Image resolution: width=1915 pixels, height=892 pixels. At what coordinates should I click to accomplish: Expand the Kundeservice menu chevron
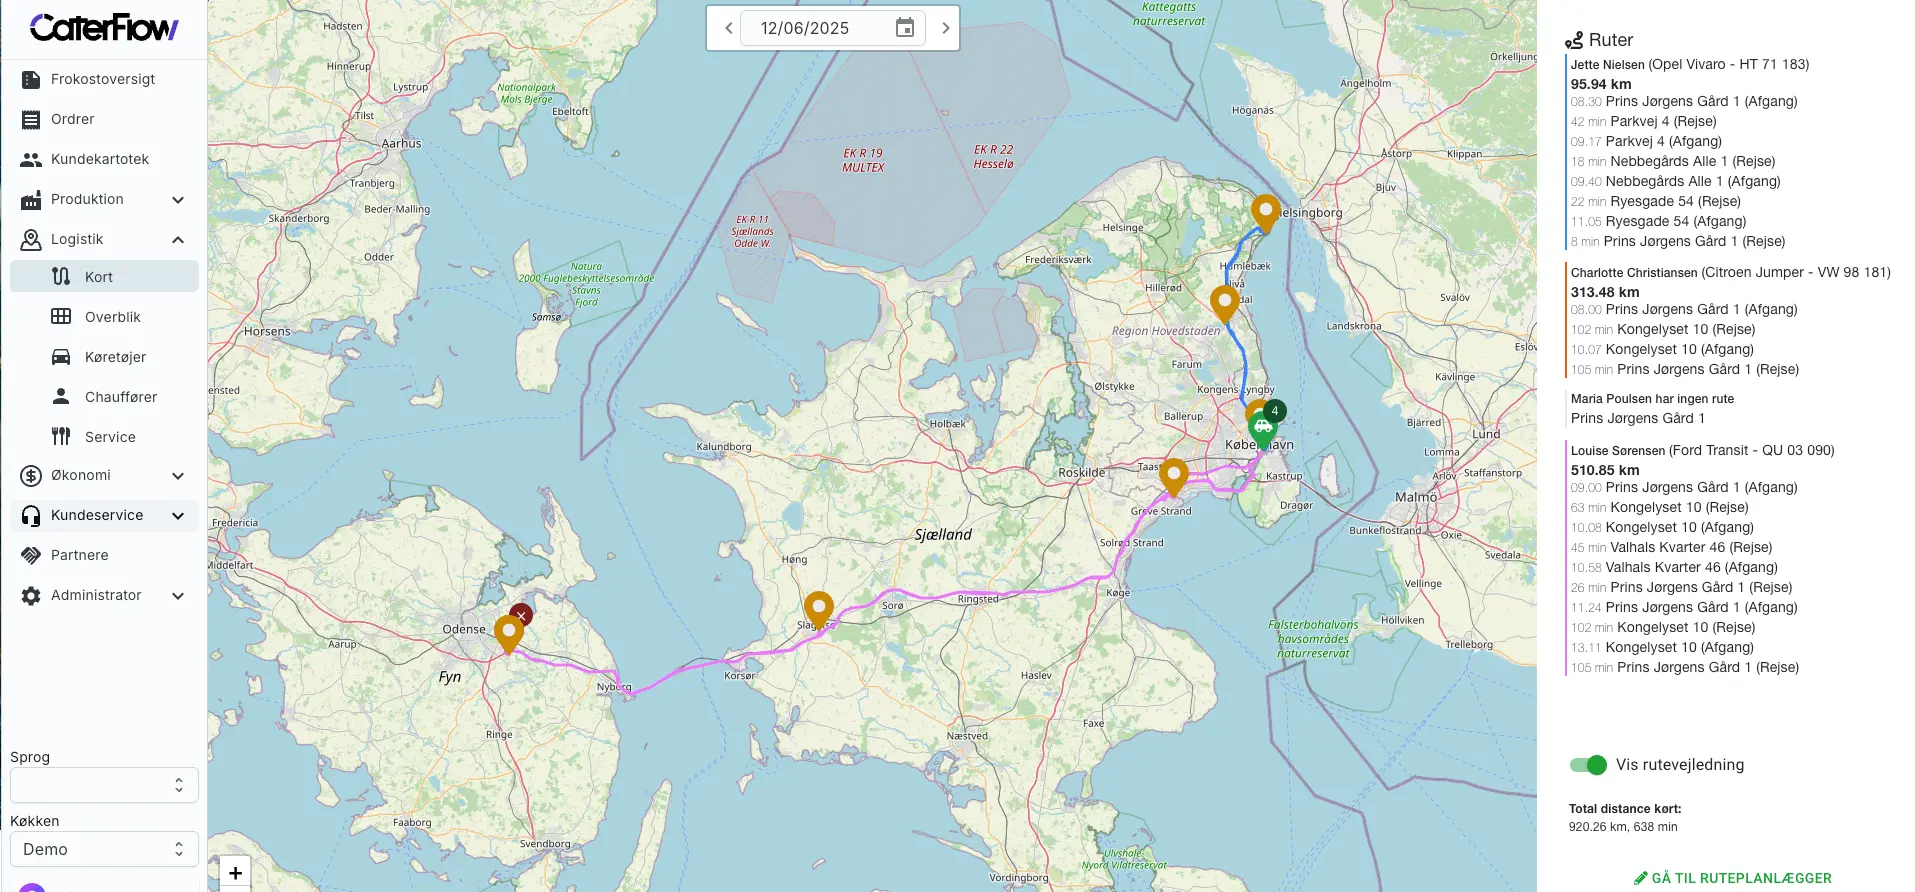pos(178,516)
